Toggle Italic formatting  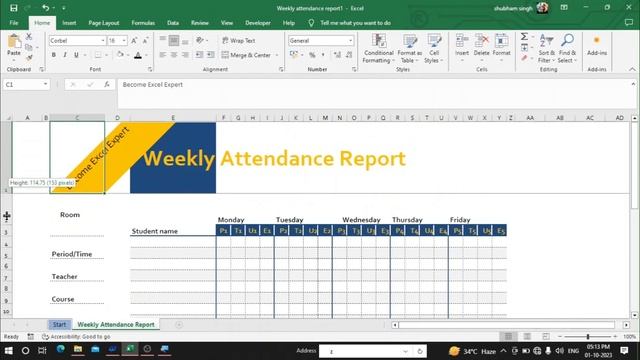click(65, 55)
